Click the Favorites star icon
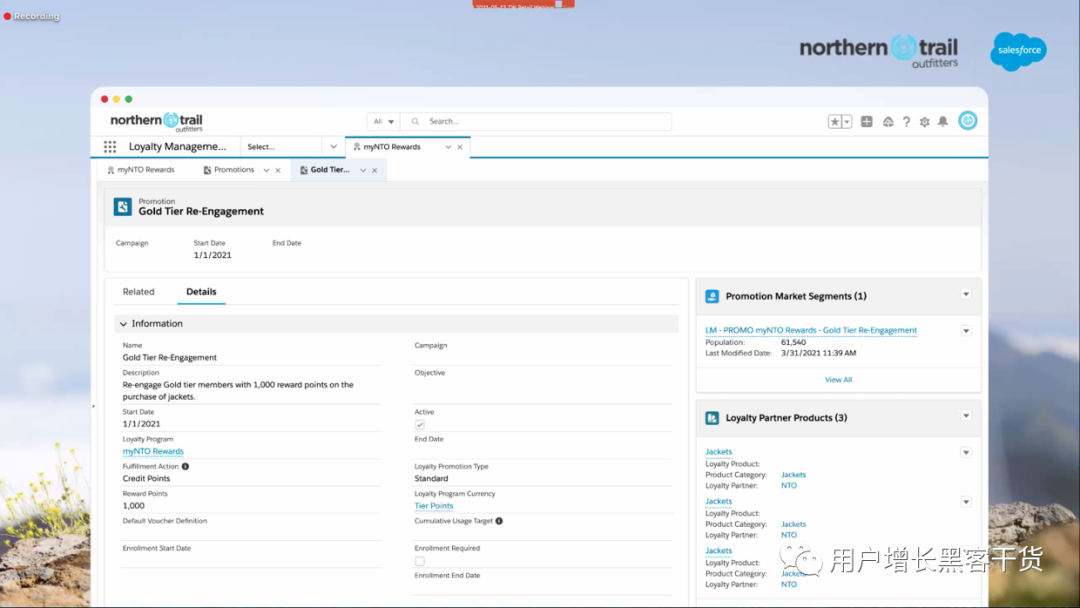 point(835,121)
